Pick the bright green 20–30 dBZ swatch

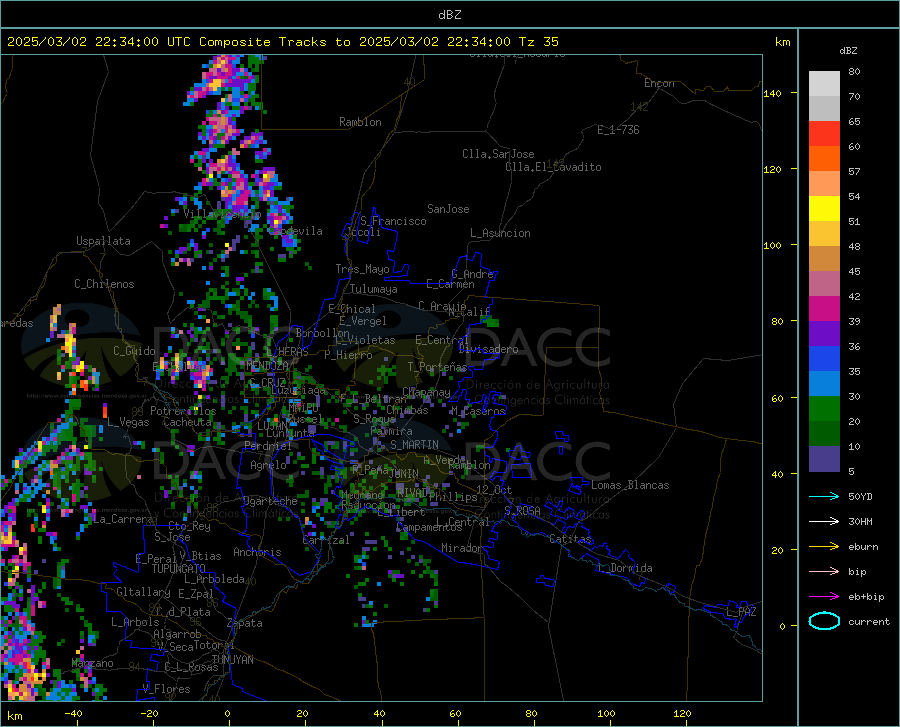[x=824, y=408]
